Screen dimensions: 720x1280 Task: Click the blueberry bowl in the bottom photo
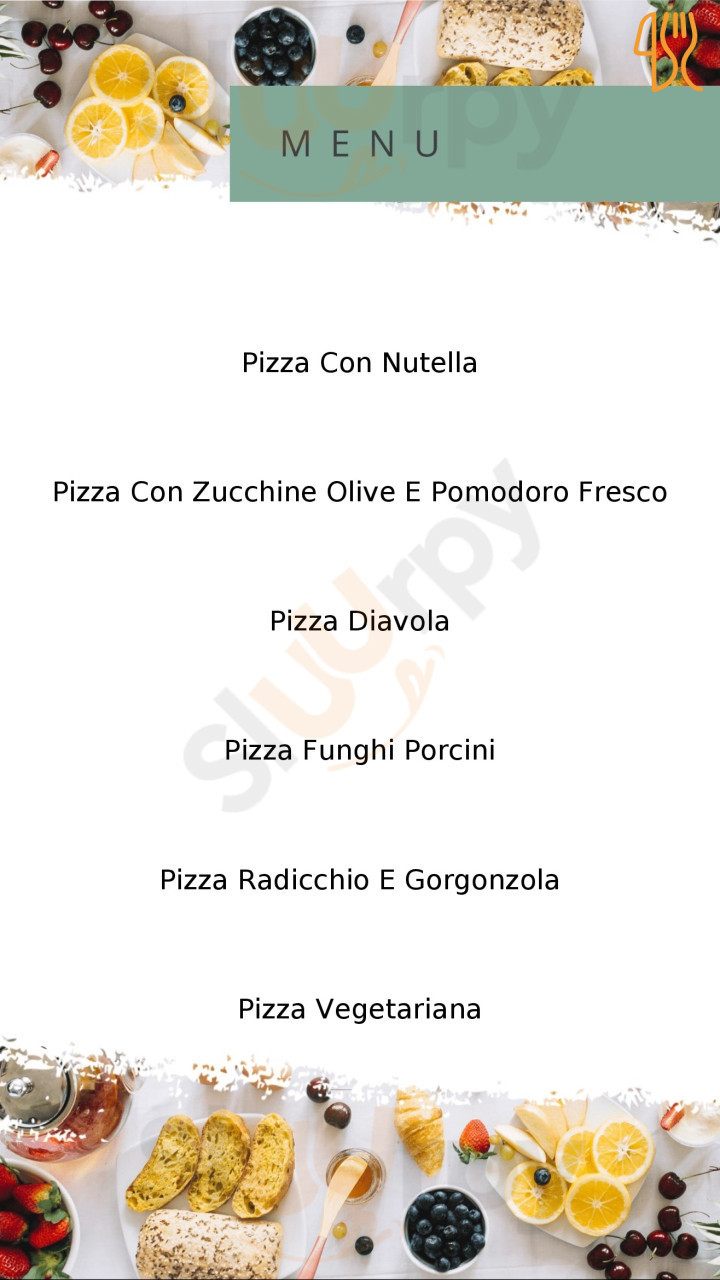444,1227
